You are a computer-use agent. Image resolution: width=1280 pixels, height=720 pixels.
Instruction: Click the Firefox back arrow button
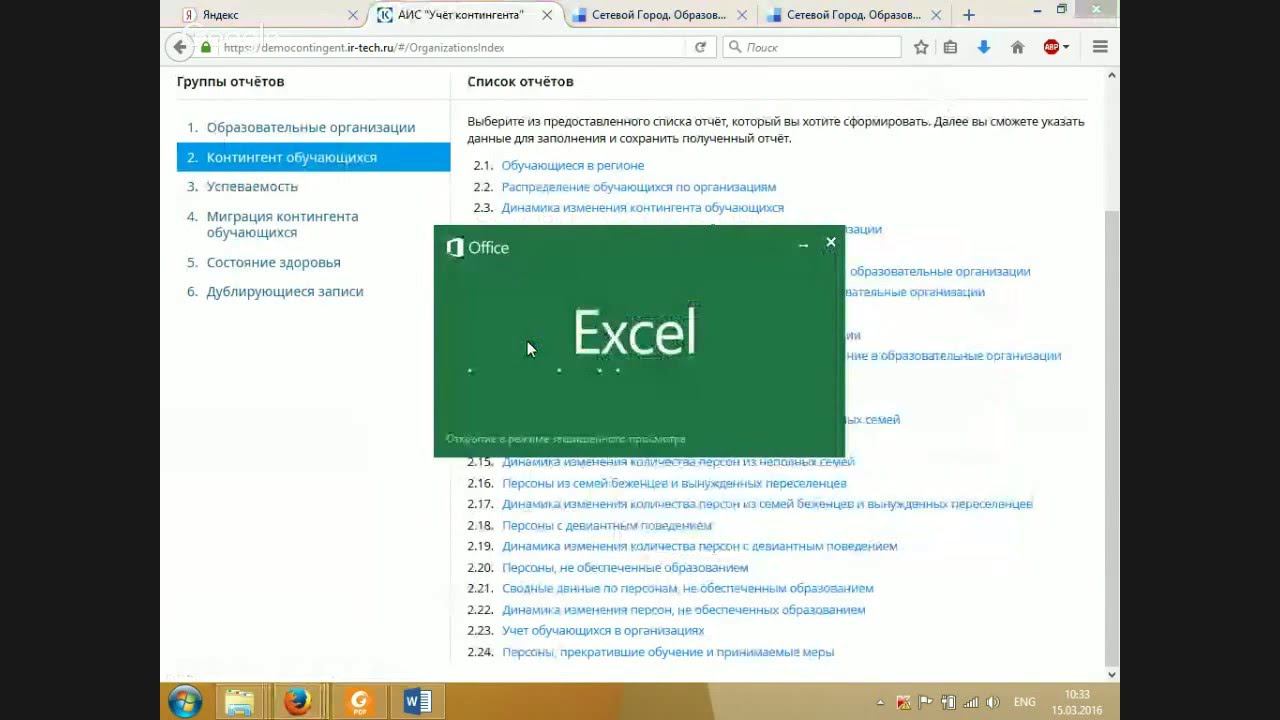[179, 47]
